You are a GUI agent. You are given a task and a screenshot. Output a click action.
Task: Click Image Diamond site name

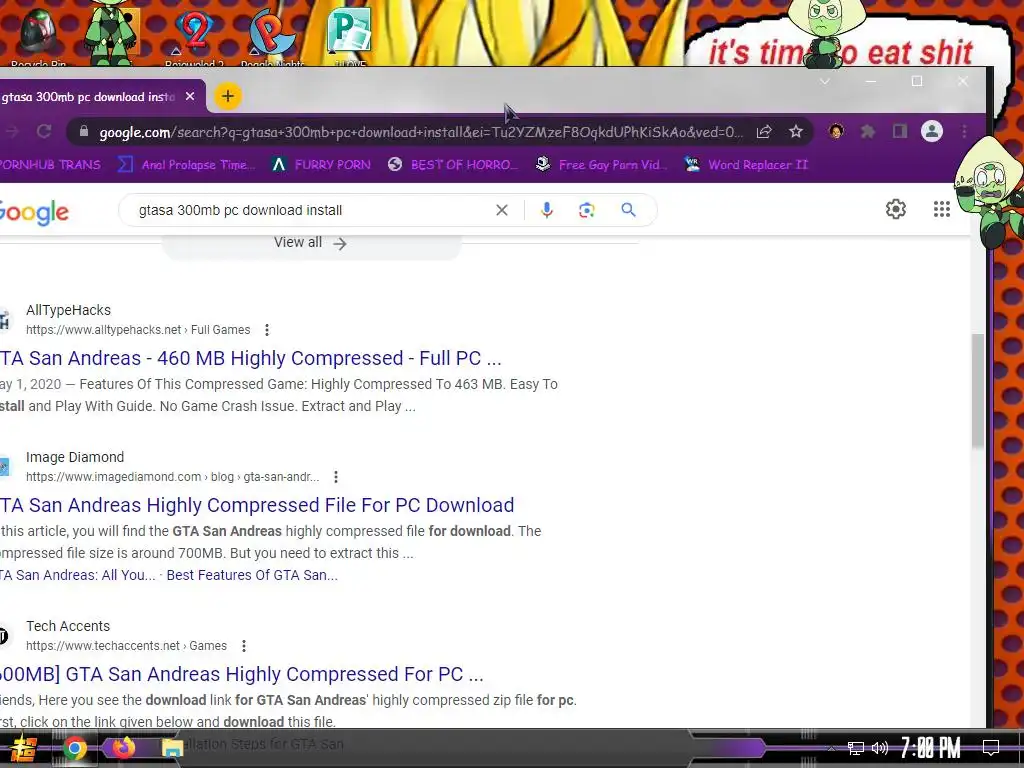click(75, 457)
